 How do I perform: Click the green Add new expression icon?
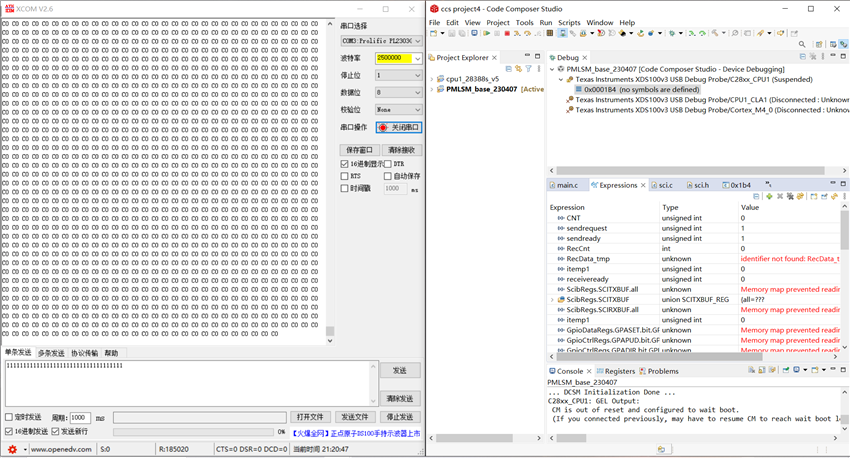(769, 196)
